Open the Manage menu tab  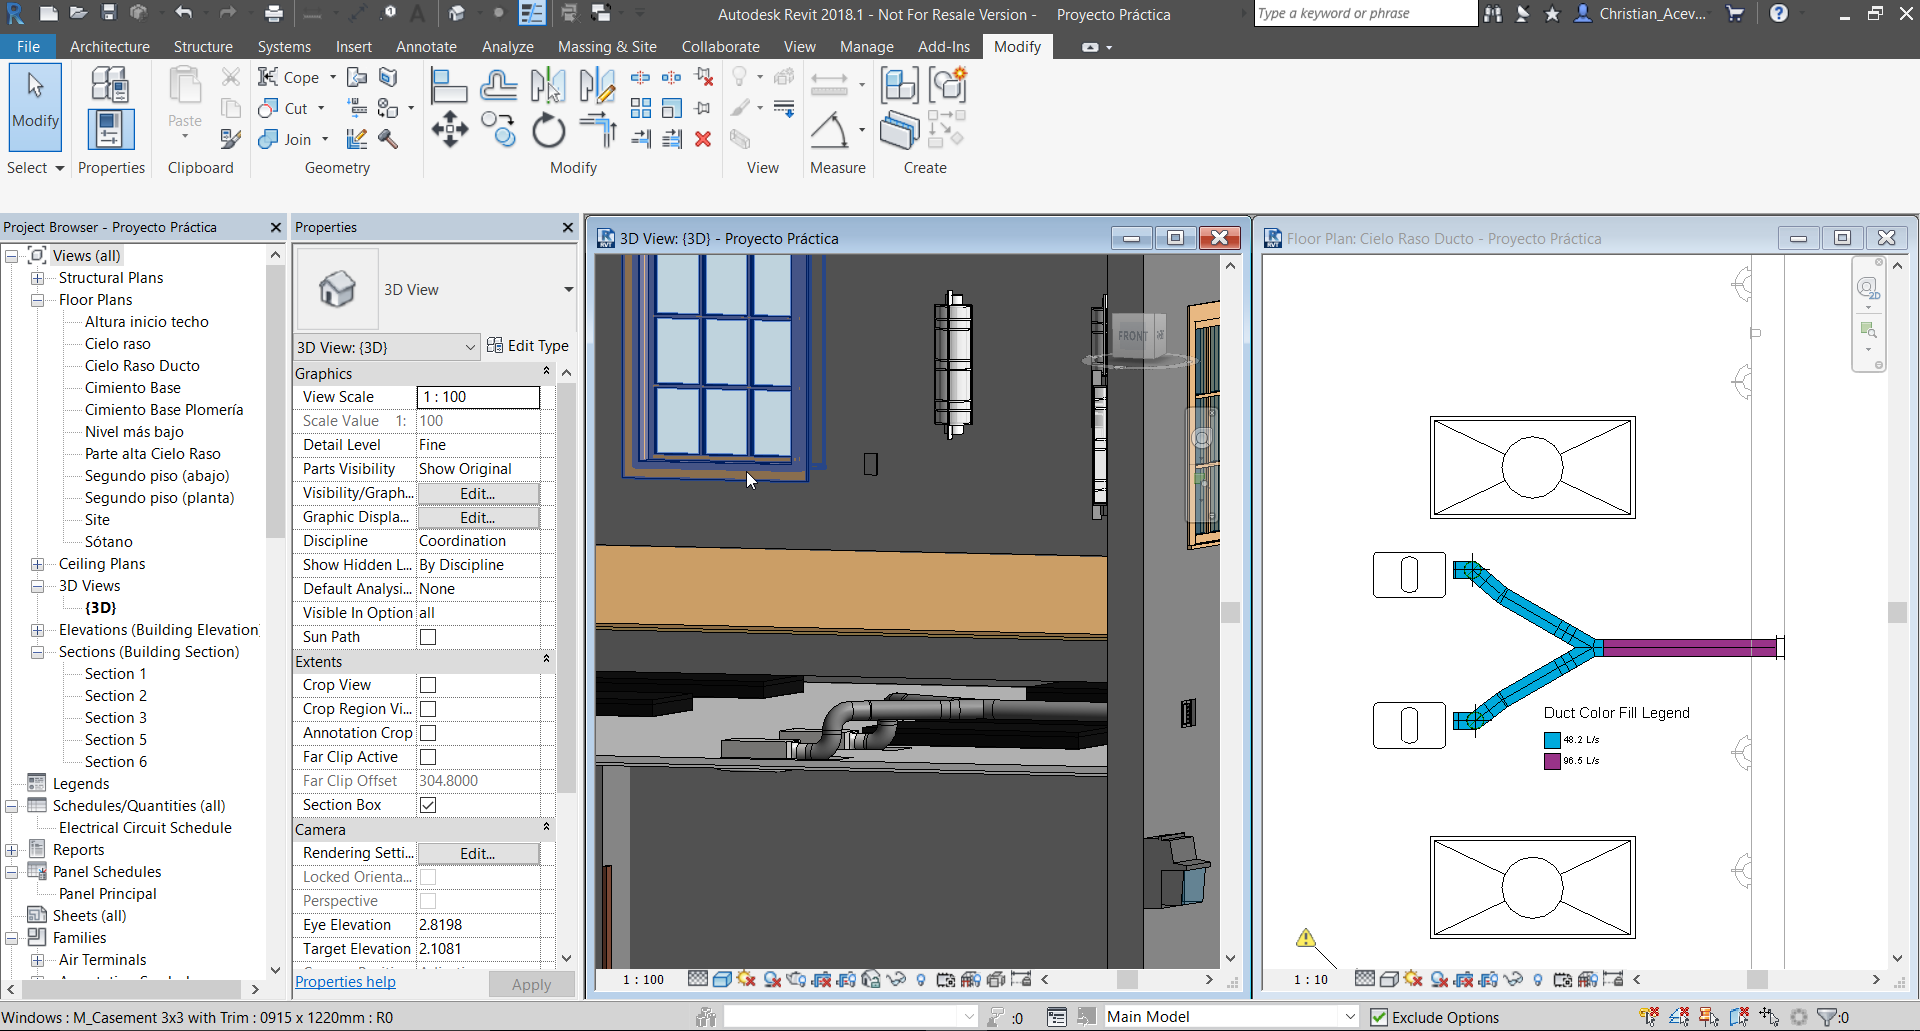coord(866,46)
